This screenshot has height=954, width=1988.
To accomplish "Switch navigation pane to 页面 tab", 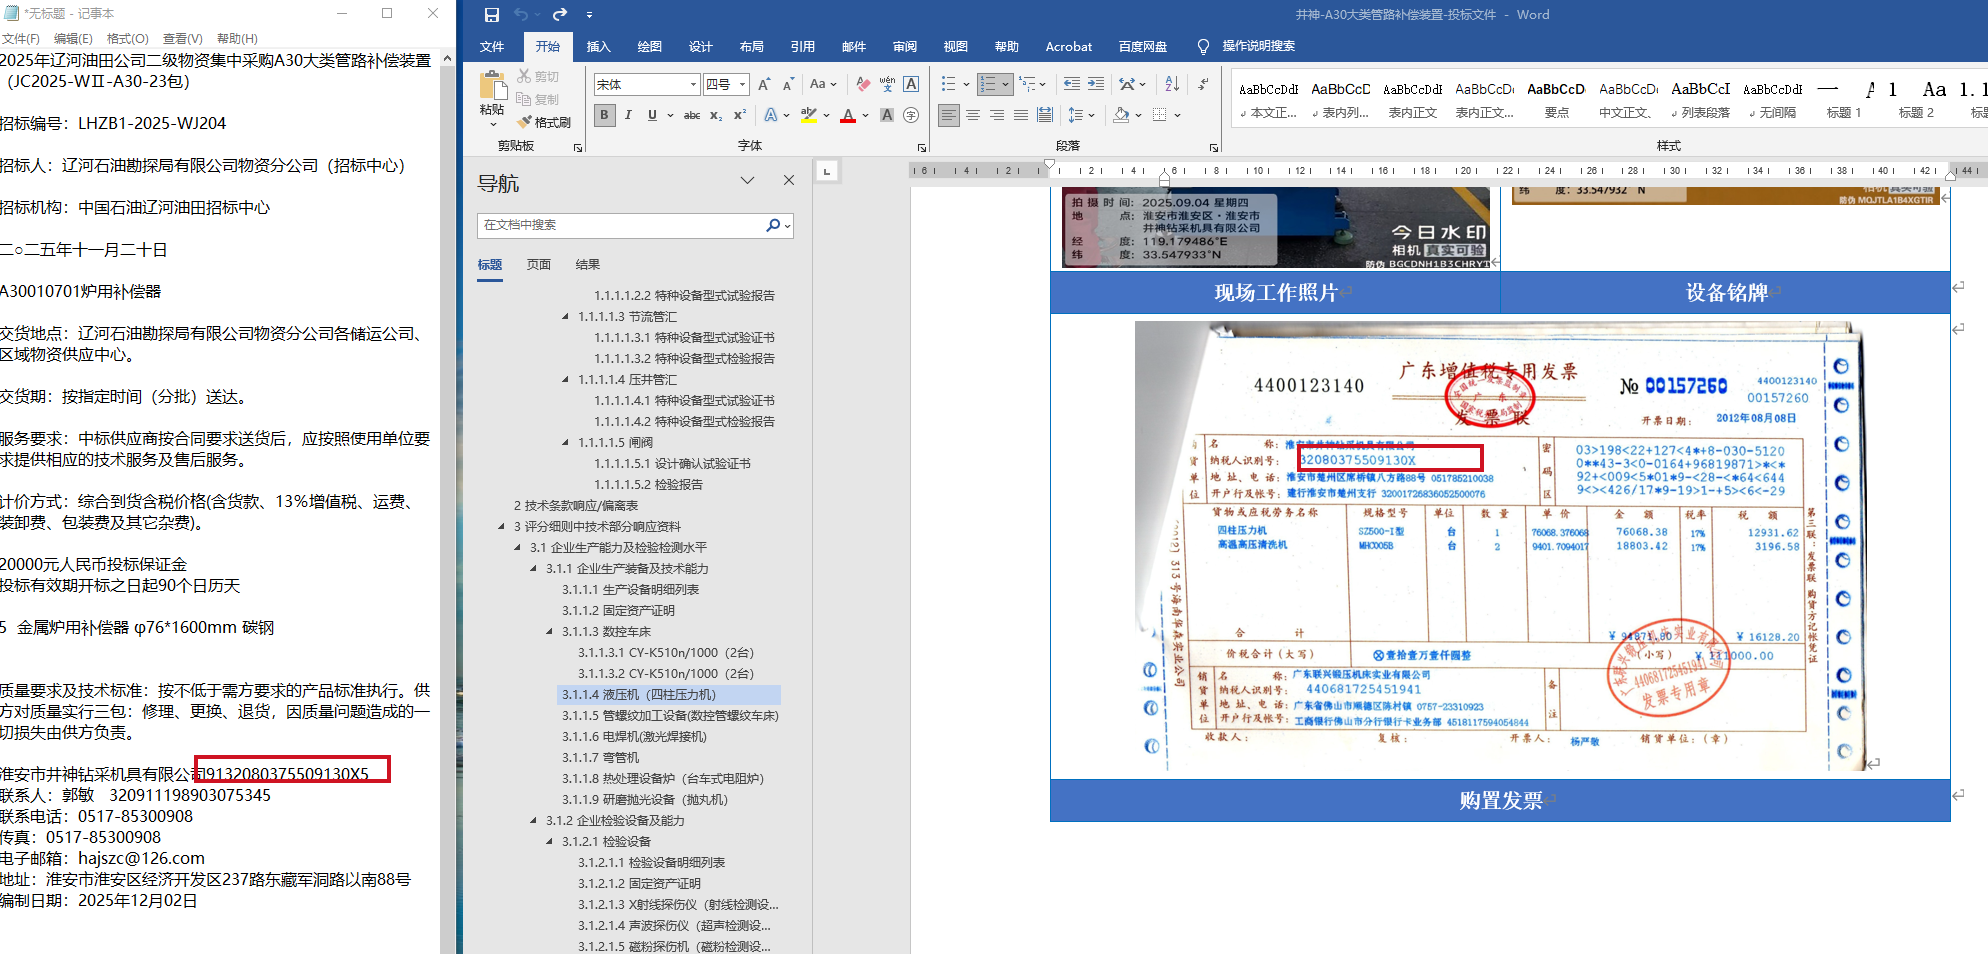I will pos(539,265).
